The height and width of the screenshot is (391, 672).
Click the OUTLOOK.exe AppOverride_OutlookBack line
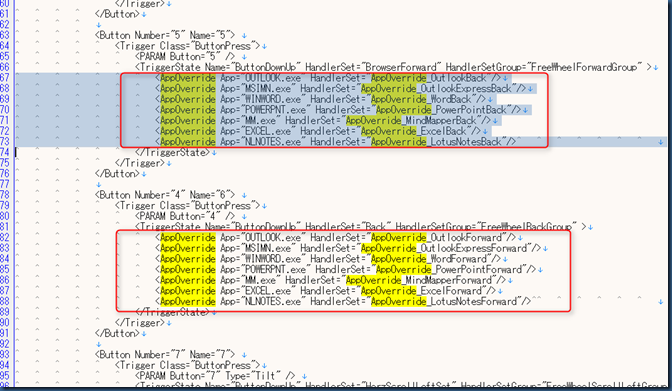[x=328, y=78]
